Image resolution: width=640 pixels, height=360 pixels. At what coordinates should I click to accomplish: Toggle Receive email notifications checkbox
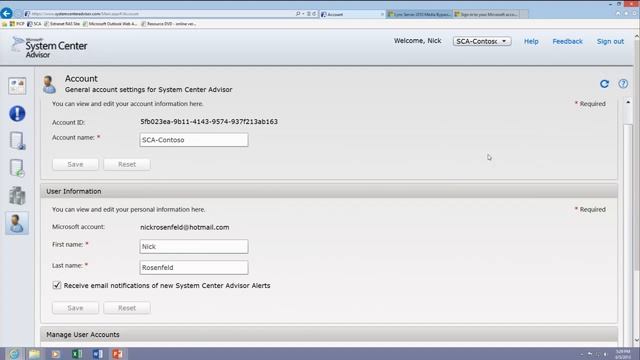[57, 285]
